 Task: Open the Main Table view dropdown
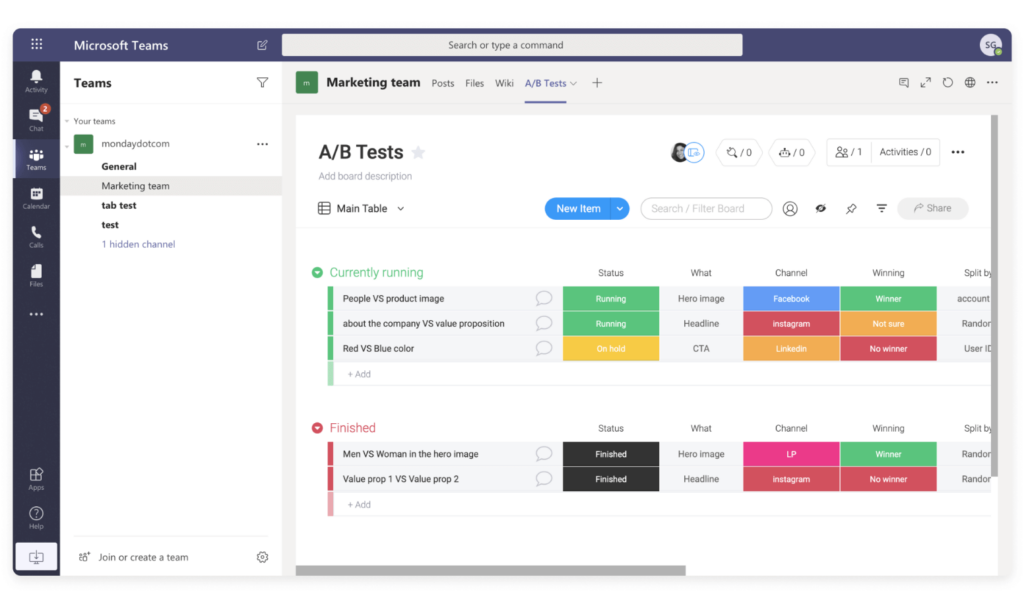pyautogui.click(x=361, y=208)
